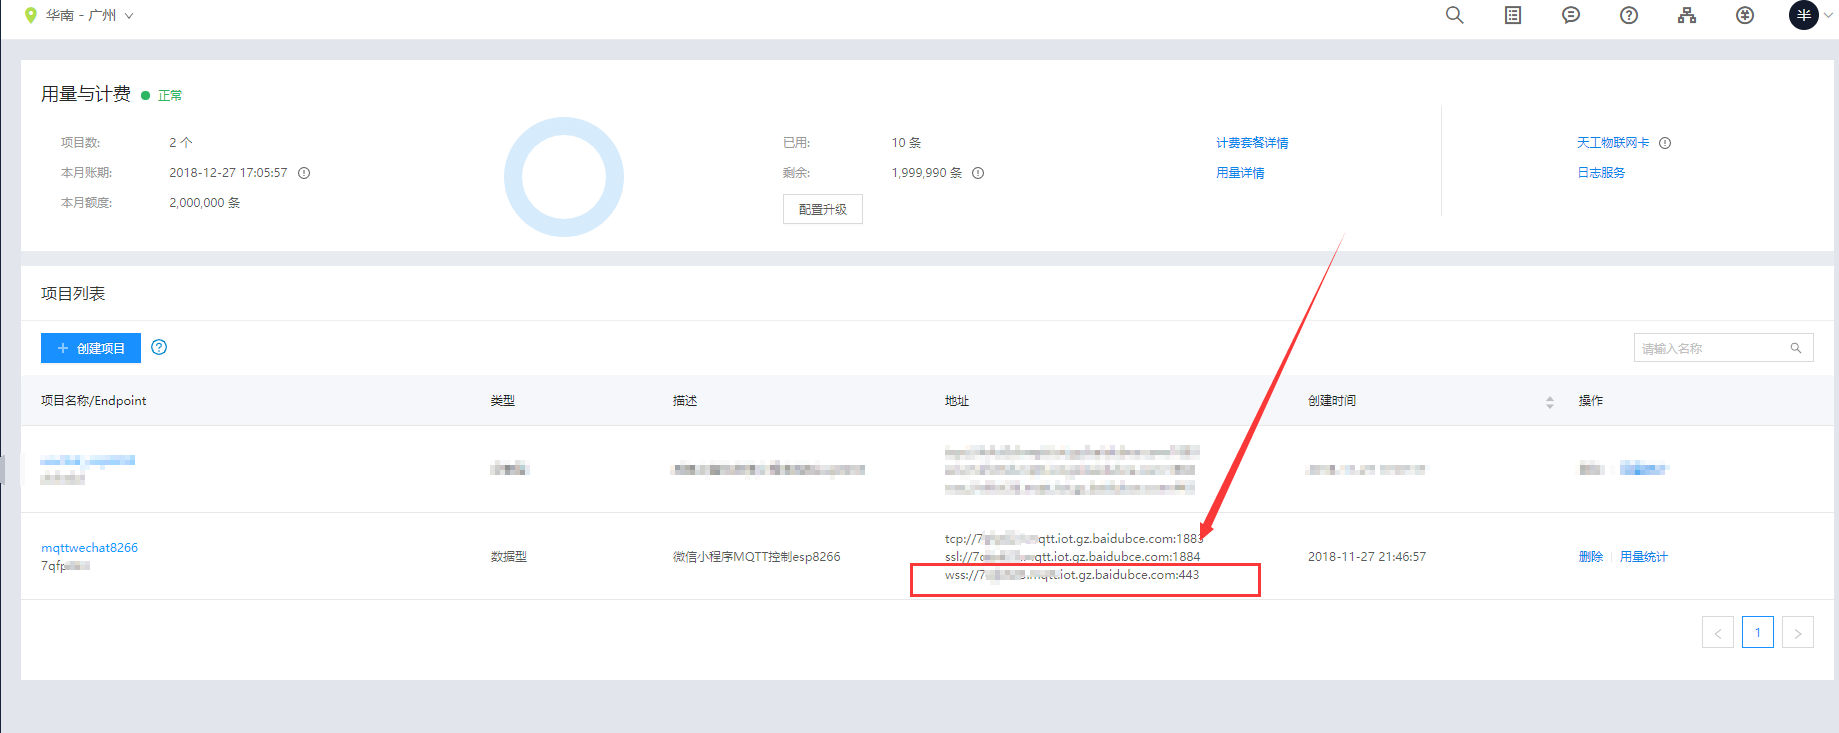Expand the 华南 - 广州 region dropdown
The width and height of the screenshot is (1839, 733).
click(x=90, y=15)
